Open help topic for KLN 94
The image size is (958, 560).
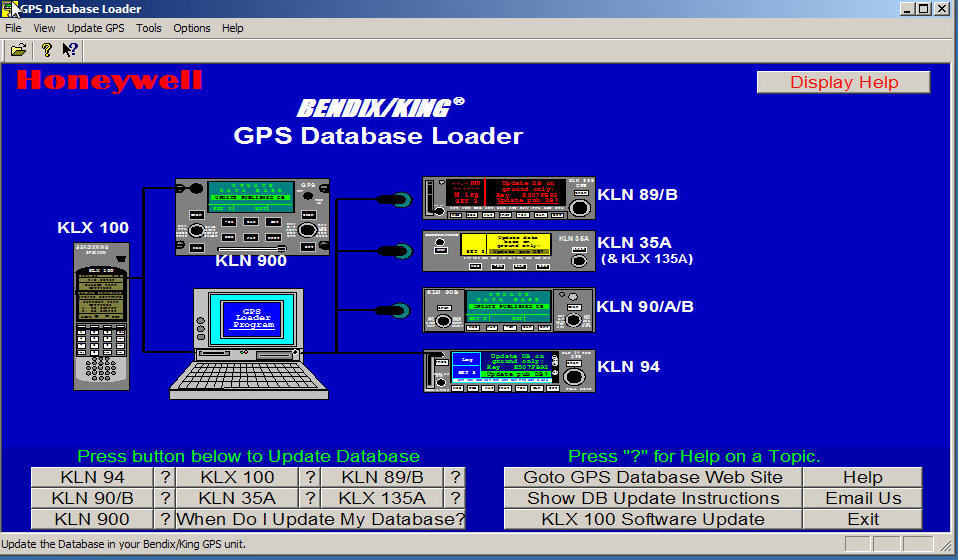[x=164, y=477]
